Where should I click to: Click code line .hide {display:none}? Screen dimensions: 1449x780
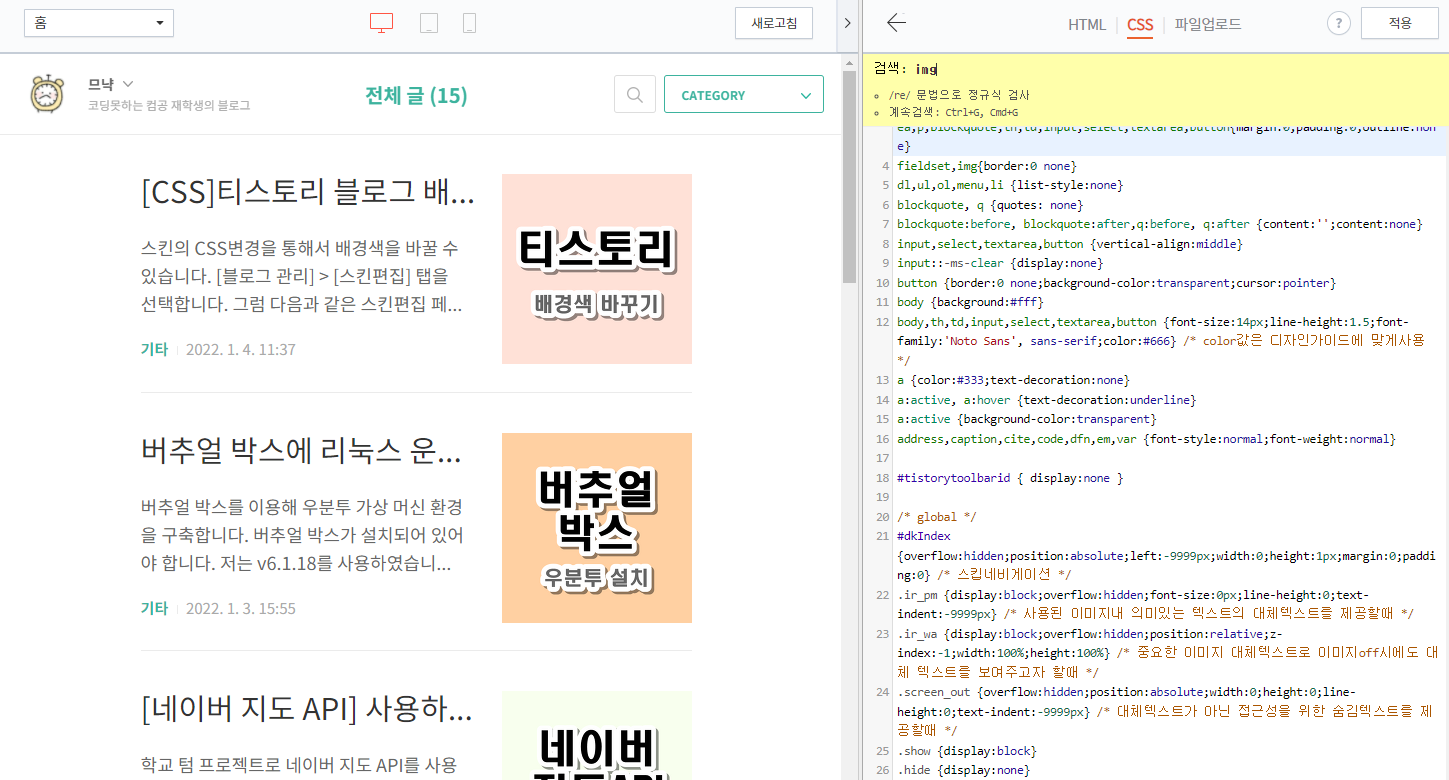(963, 770)
